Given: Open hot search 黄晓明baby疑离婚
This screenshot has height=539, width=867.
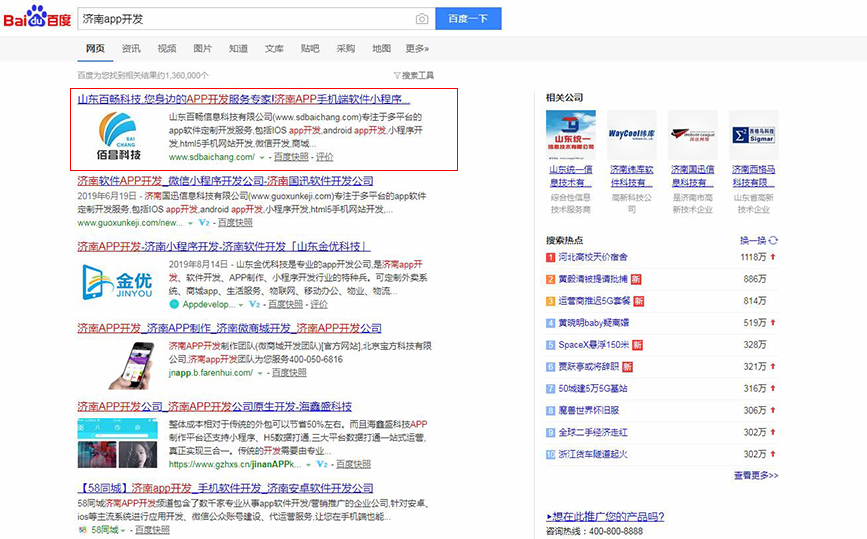Looking at the screenshot, I should (593, 322).
